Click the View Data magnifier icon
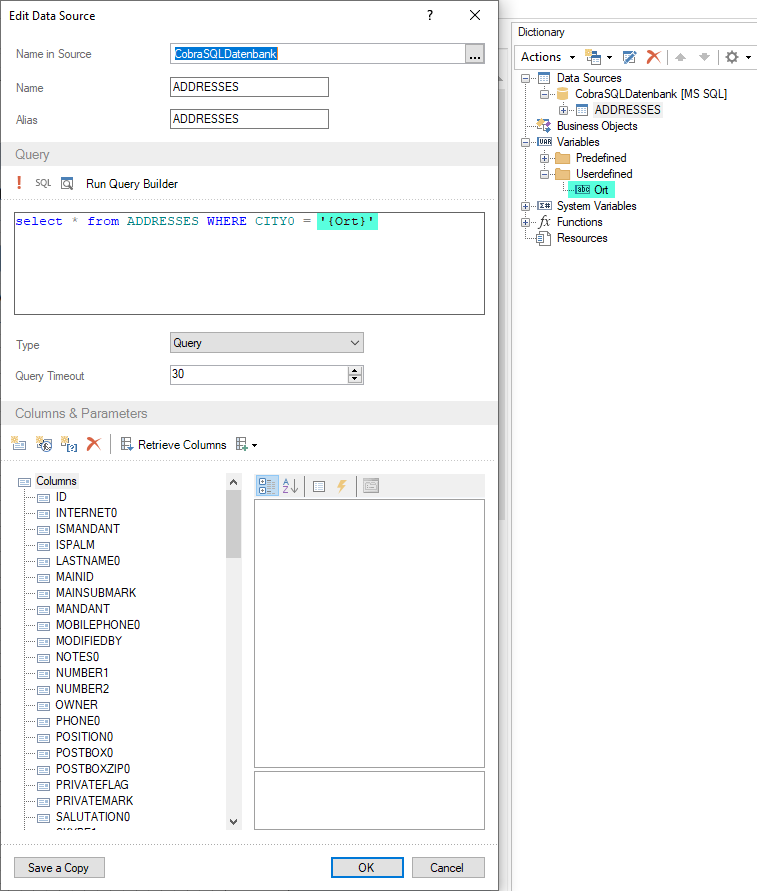 click(67, 183)
